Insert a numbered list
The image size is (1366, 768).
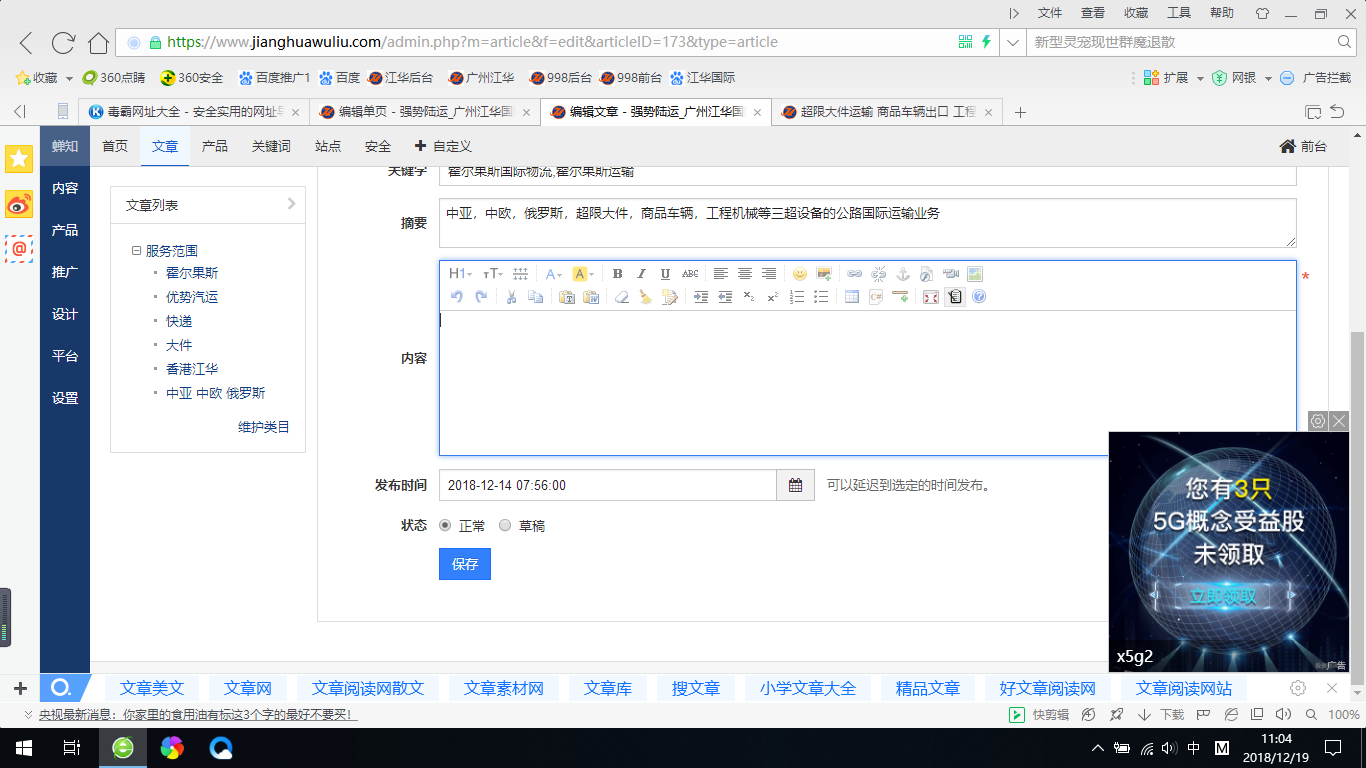(x=797, y=297)
